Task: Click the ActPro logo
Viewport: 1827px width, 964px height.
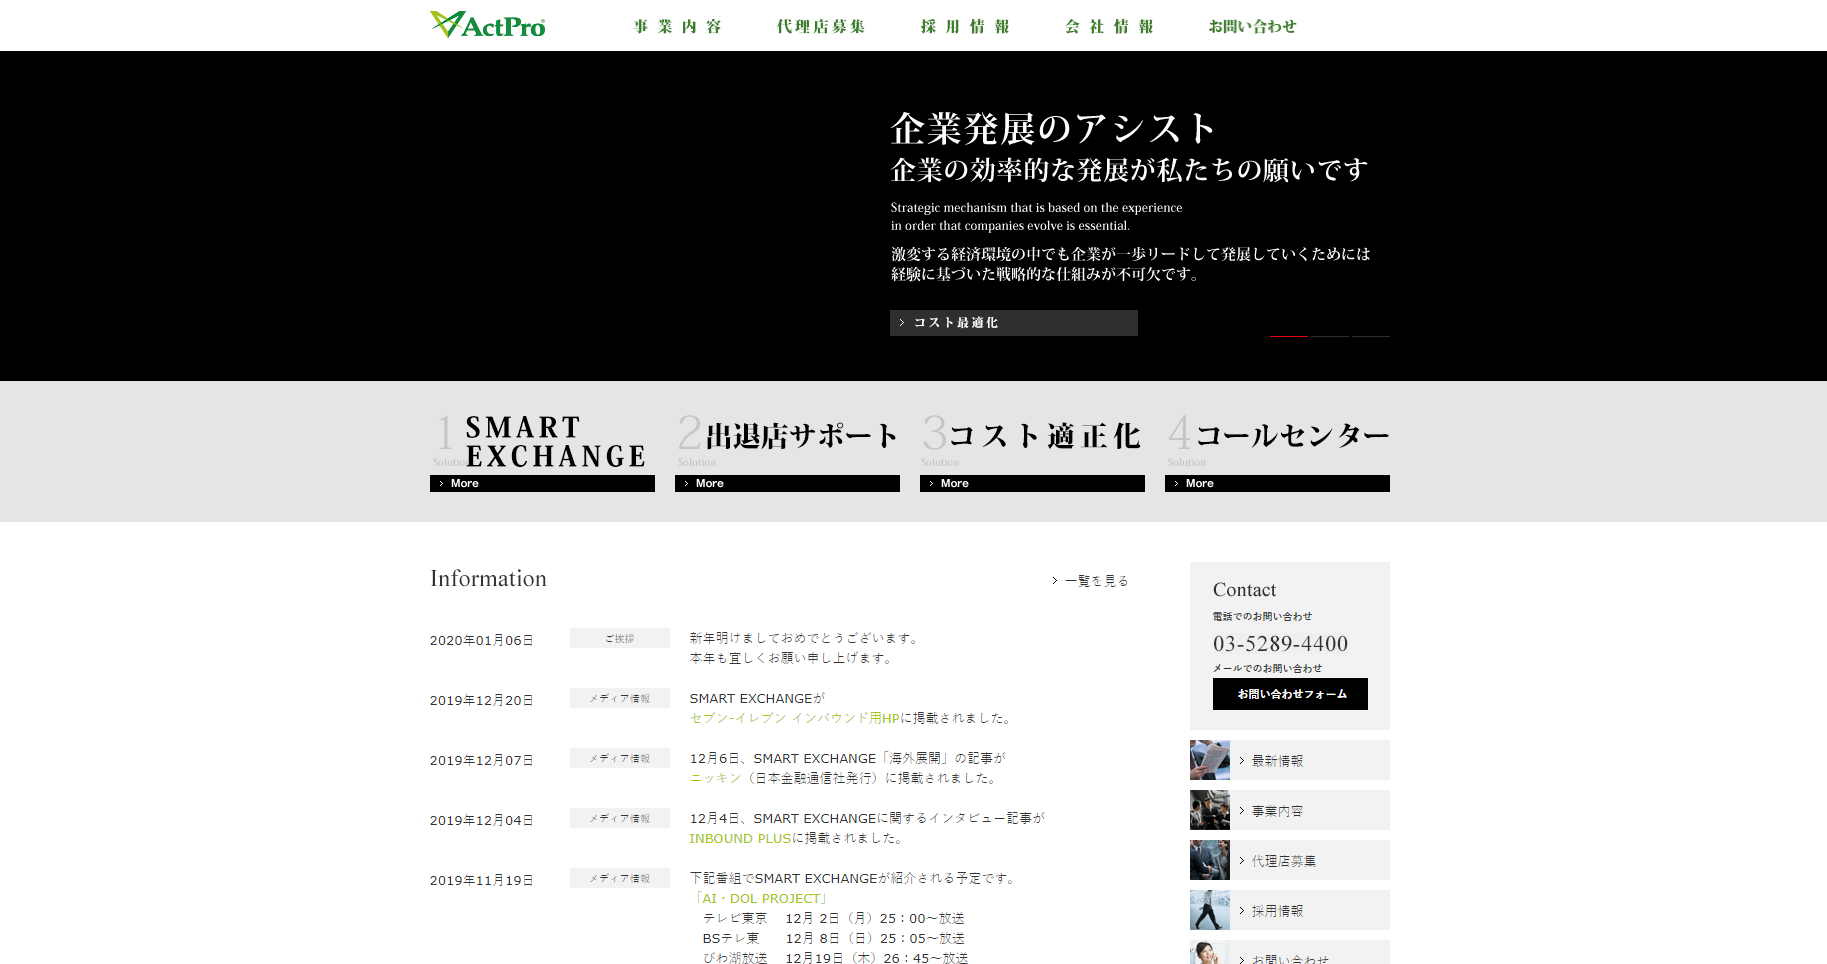Action: point(487,24)
